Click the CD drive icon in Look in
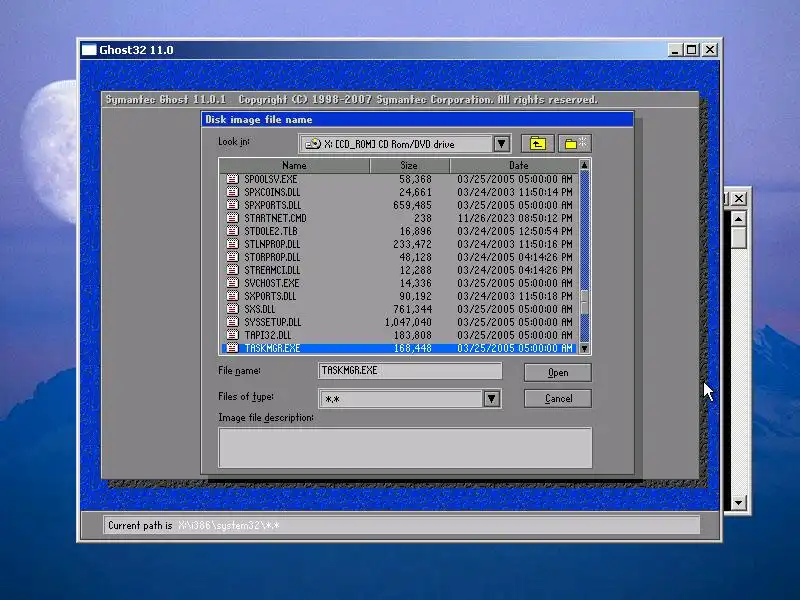This screenshot has width=800, height=600. tap(313, 144)
